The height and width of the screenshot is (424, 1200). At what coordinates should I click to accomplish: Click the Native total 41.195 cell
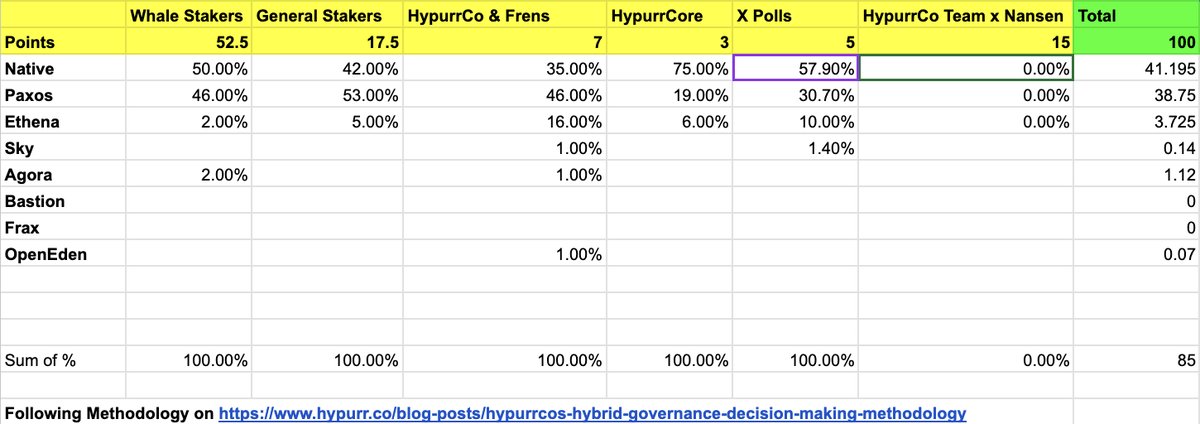(1136, 68)
